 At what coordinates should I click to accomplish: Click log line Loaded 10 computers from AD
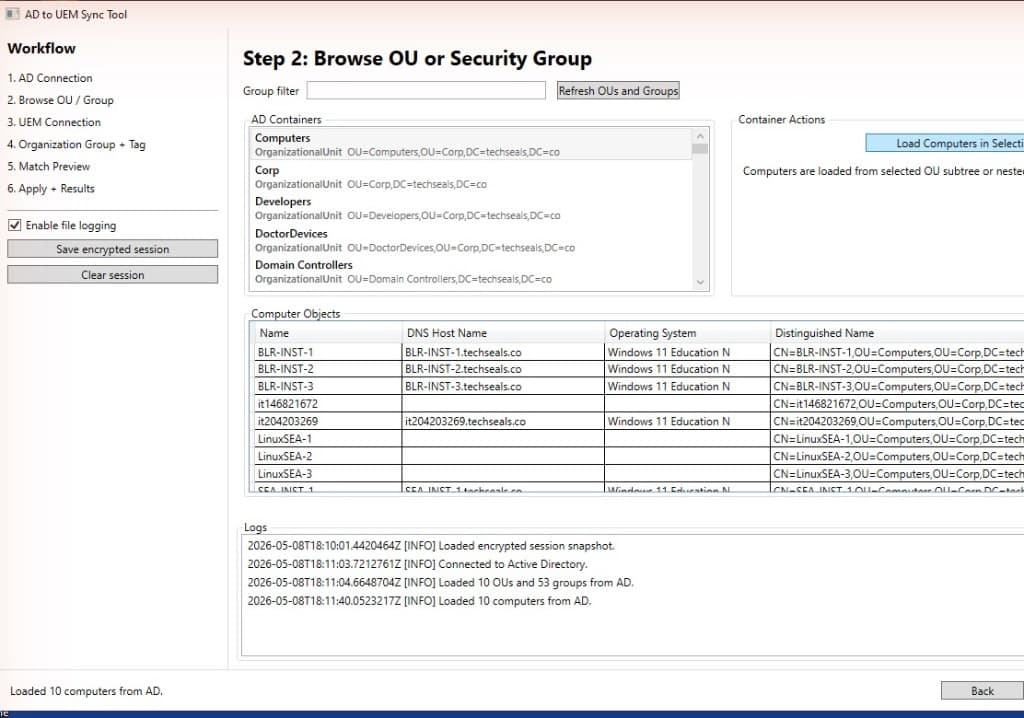419,601
